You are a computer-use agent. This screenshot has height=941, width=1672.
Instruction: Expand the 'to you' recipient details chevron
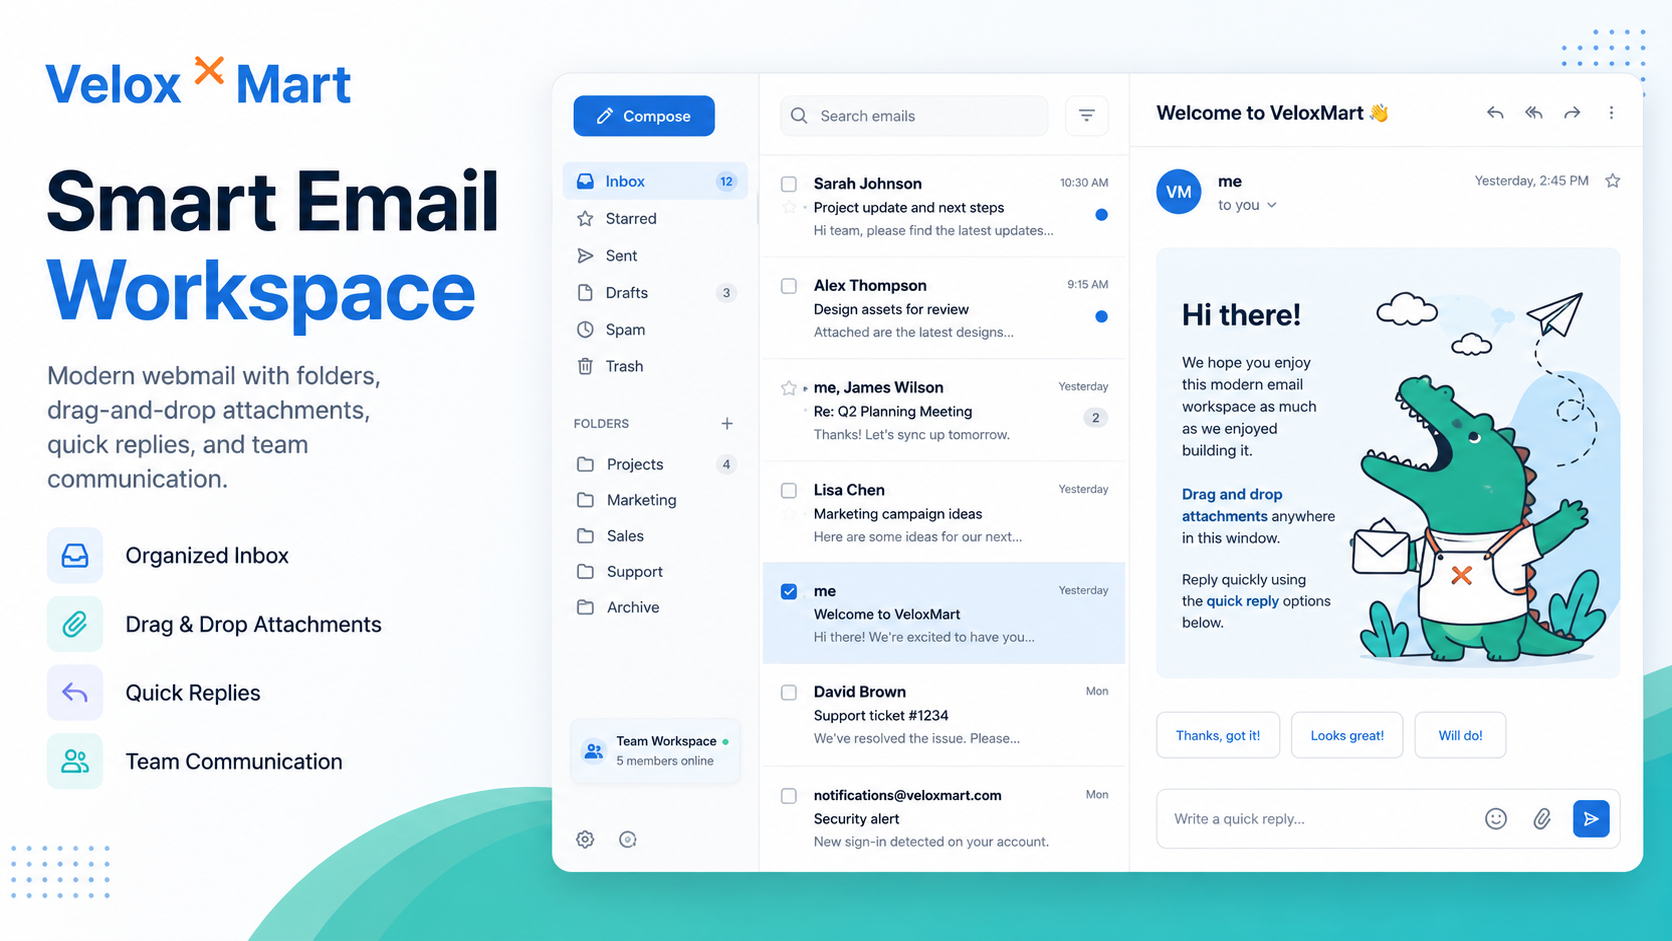tap(1272, 205)
